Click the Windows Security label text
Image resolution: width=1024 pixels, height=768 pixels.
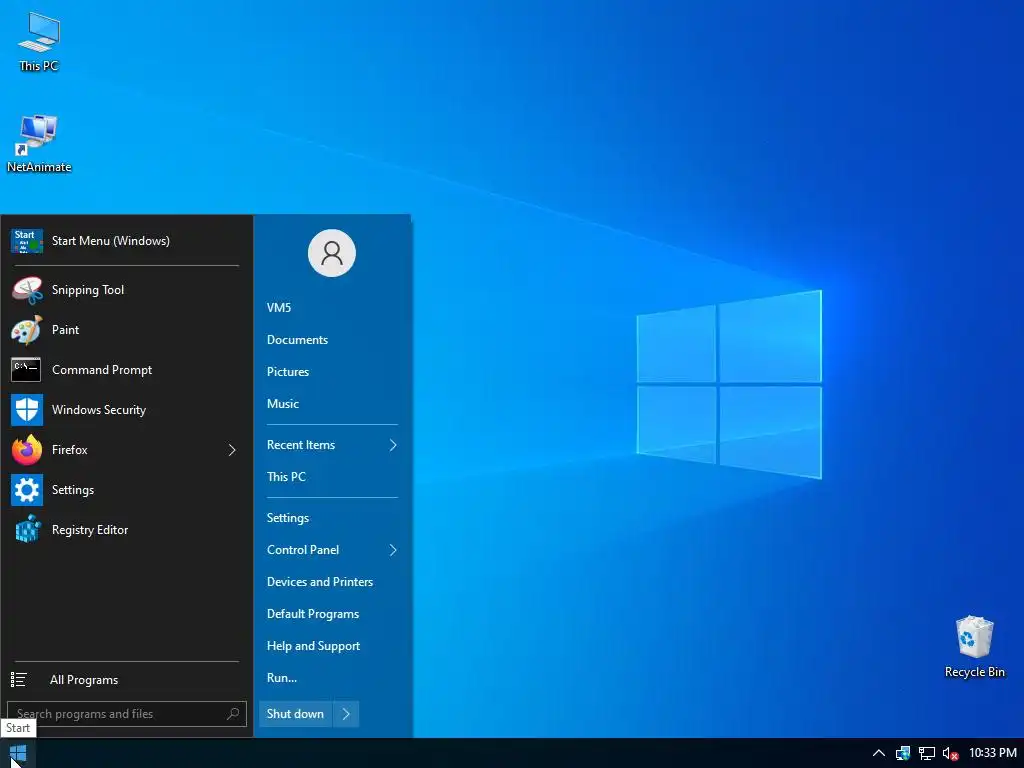tap(99, 410)
